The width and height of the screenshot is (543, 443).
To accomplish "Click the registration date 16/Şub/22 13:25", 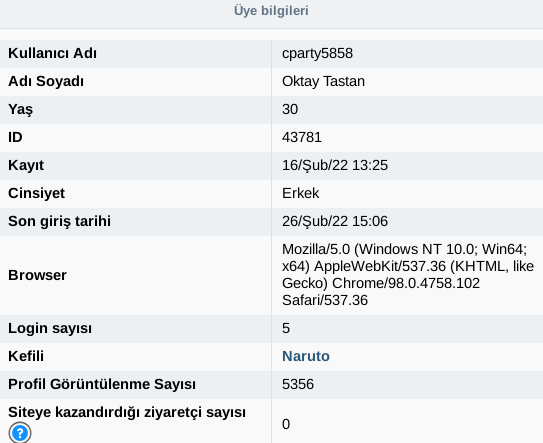I will 335,165.
